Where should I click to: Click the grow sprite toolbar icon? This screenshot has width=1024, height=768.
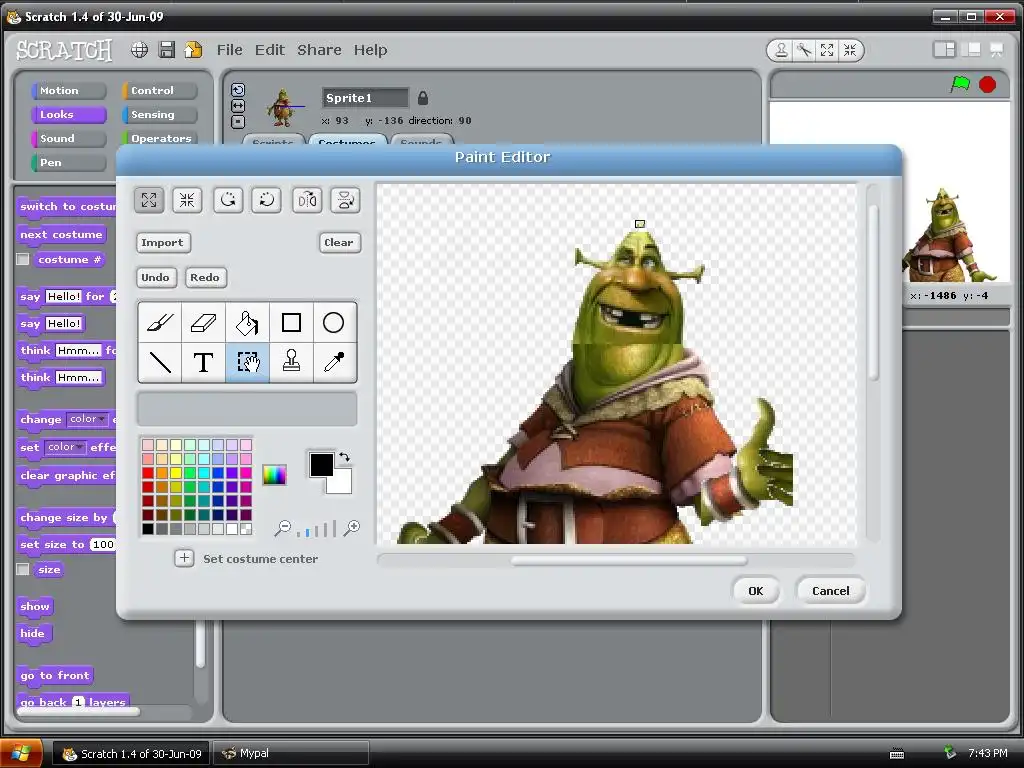(x=827, y=50)
